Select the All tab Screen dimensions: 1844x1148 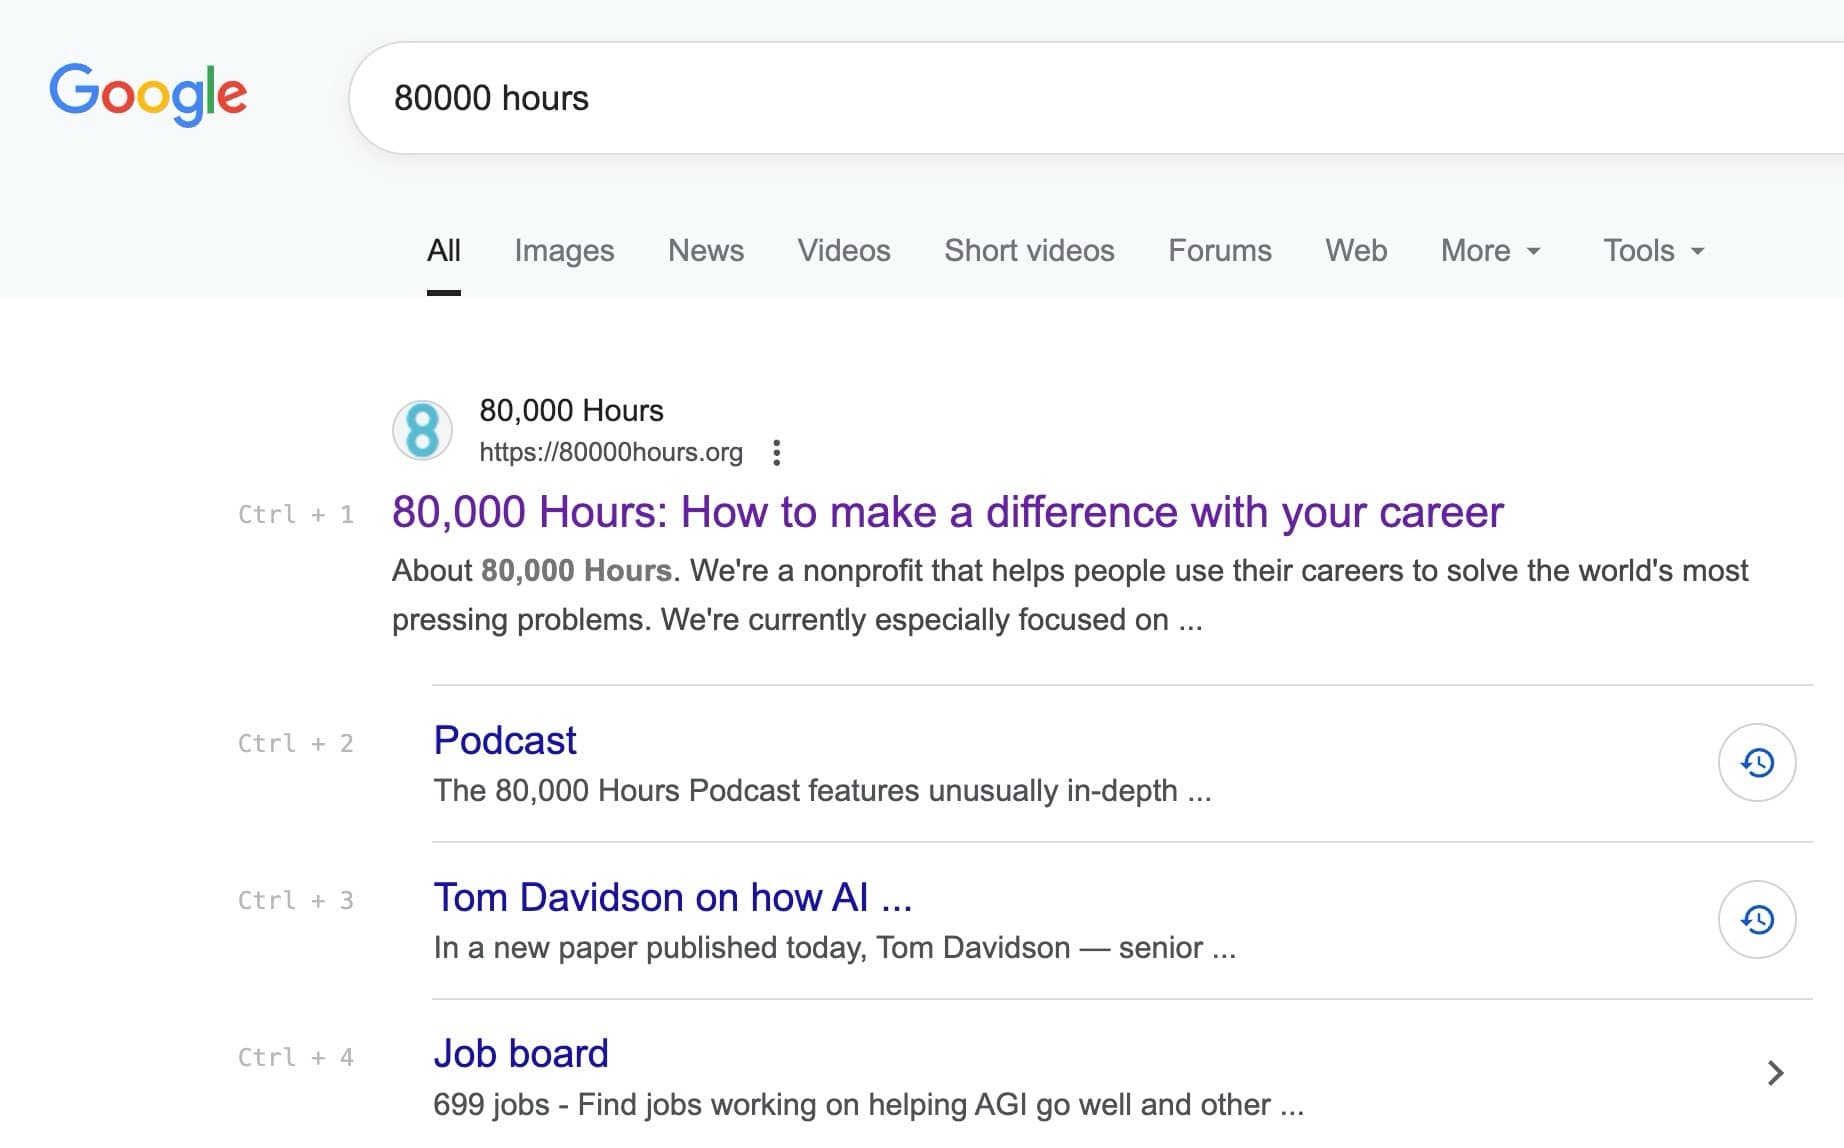(x=444, y=250)
